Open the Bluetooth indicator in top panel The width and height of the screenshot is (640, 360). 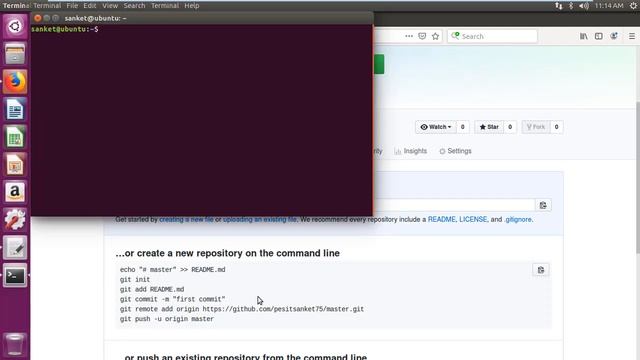[571, 6]
